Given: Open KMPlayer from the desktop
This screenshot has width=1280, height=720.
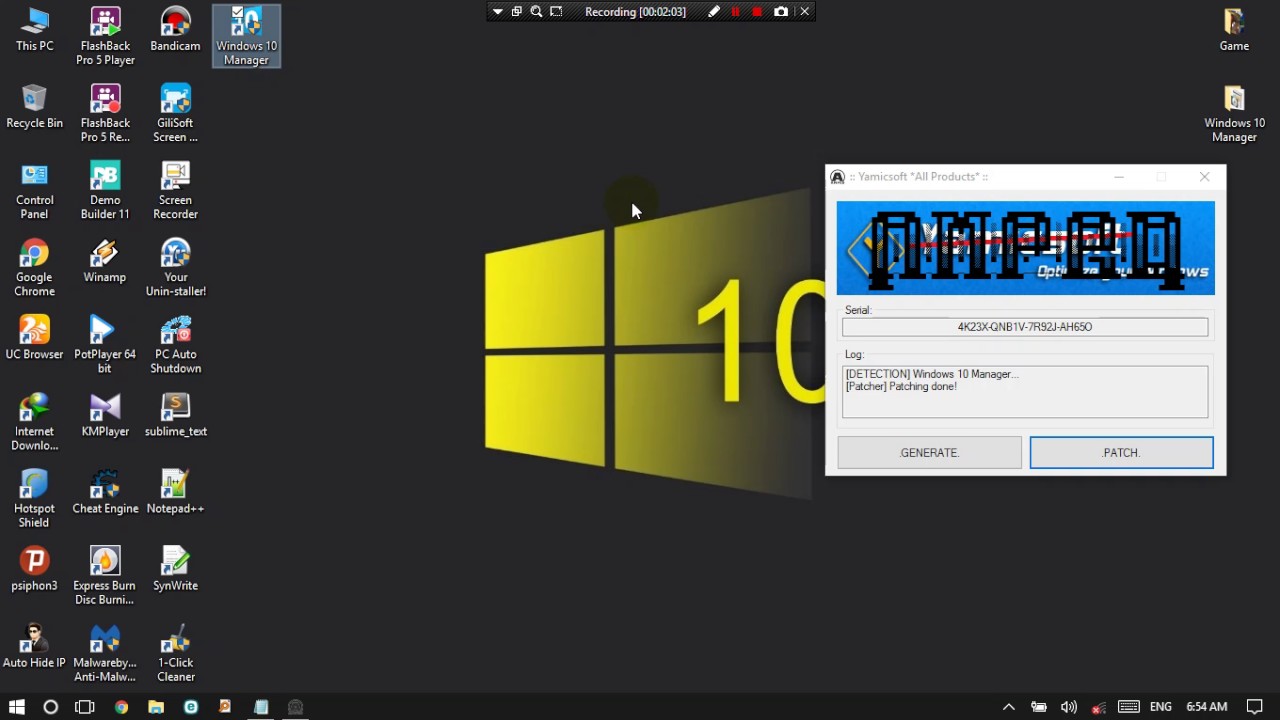Looking at the screenshot, I should [x=105, y=410].
